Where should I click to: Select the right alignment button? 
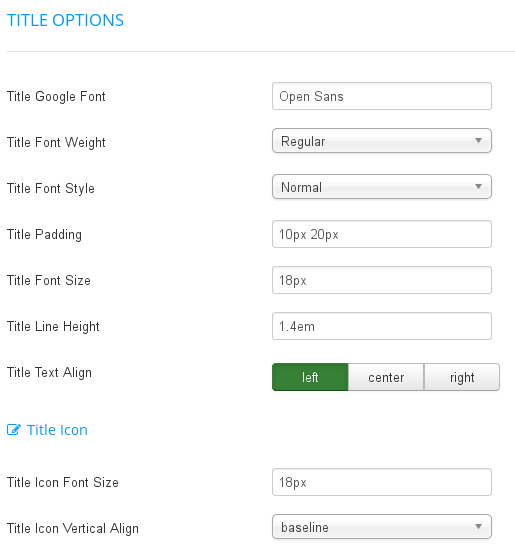click(462, 377)
